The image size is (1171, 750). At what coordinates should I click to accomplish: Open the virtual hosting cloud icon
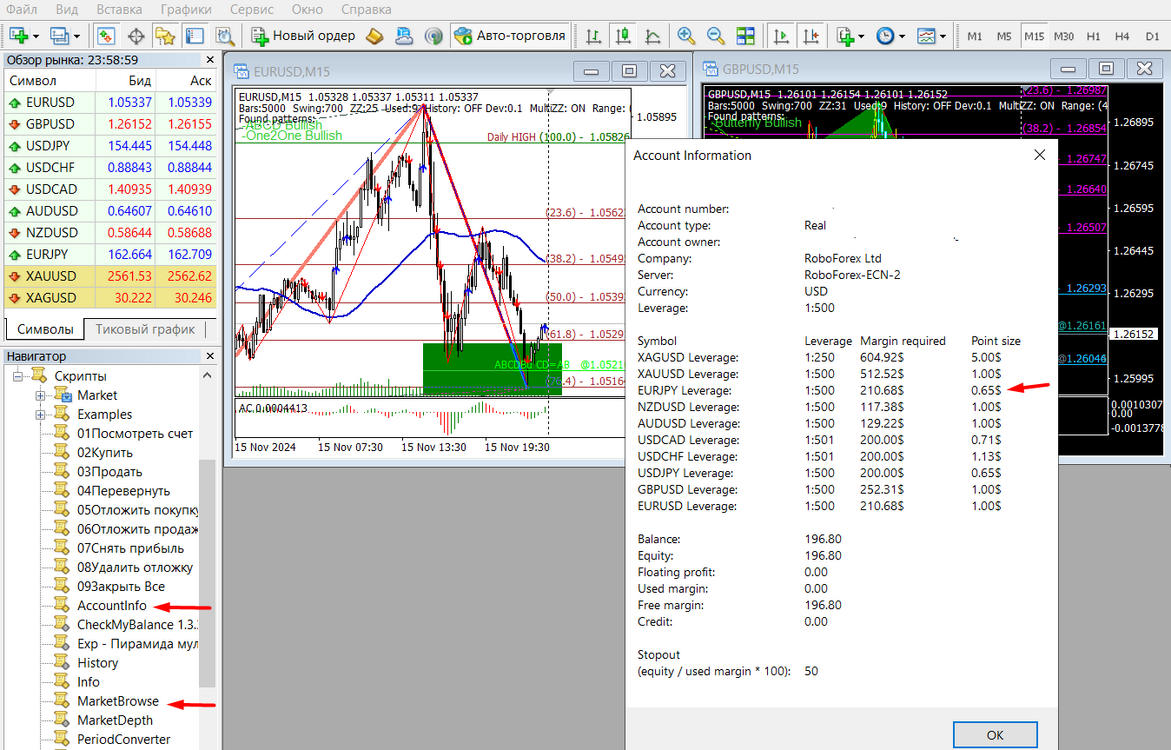click(x=404, y=35)
